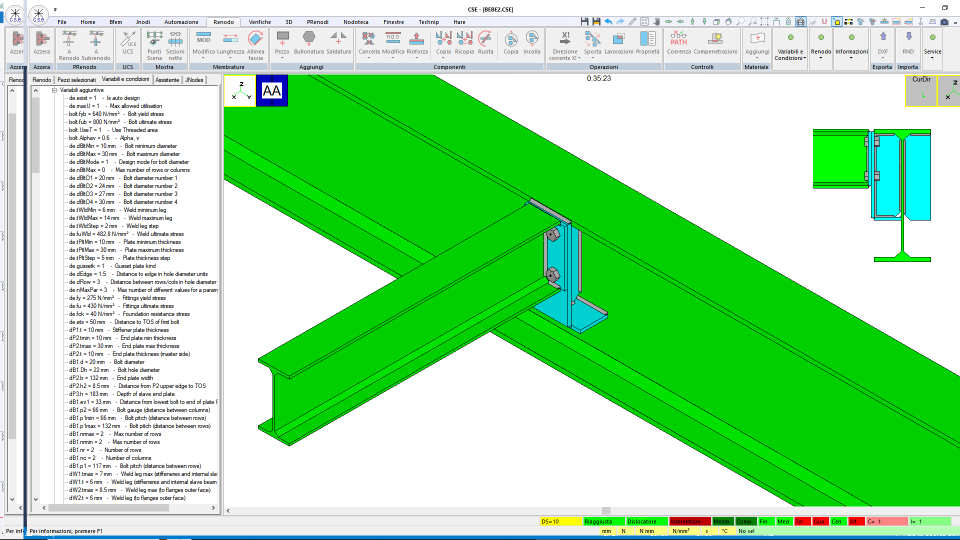This screenshot has height=540, width=960.
Task: Toggle the Med snap indicator
Action: pyautogui.click(x=783, y=522)
